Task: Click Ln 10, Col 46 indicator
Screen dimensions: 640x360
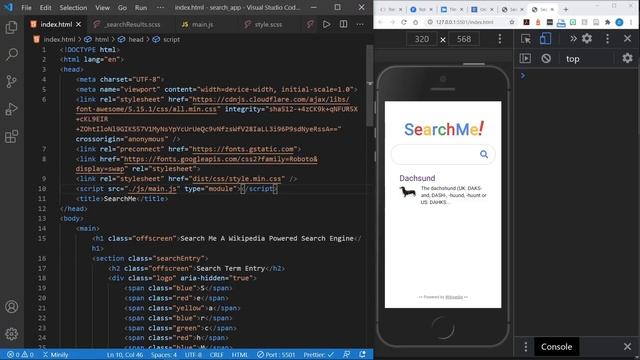Action: coord(125,355)
